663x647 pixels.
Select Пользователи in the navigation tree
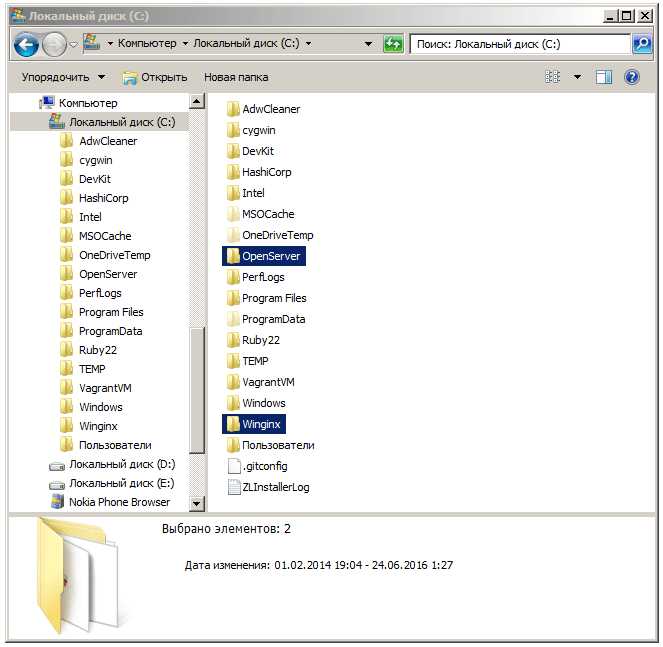[x=115, y=445]
